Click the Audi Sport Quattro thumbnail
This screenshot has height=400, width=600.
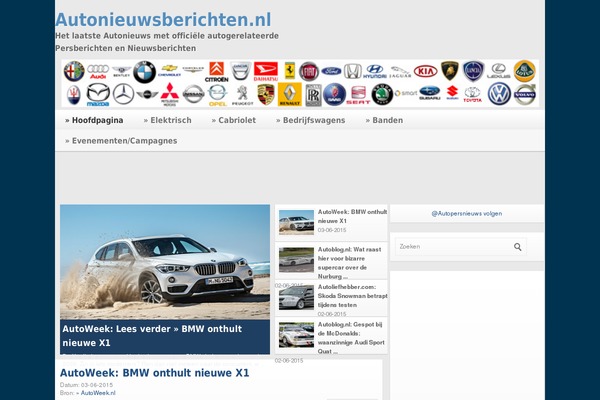[296, 335]
